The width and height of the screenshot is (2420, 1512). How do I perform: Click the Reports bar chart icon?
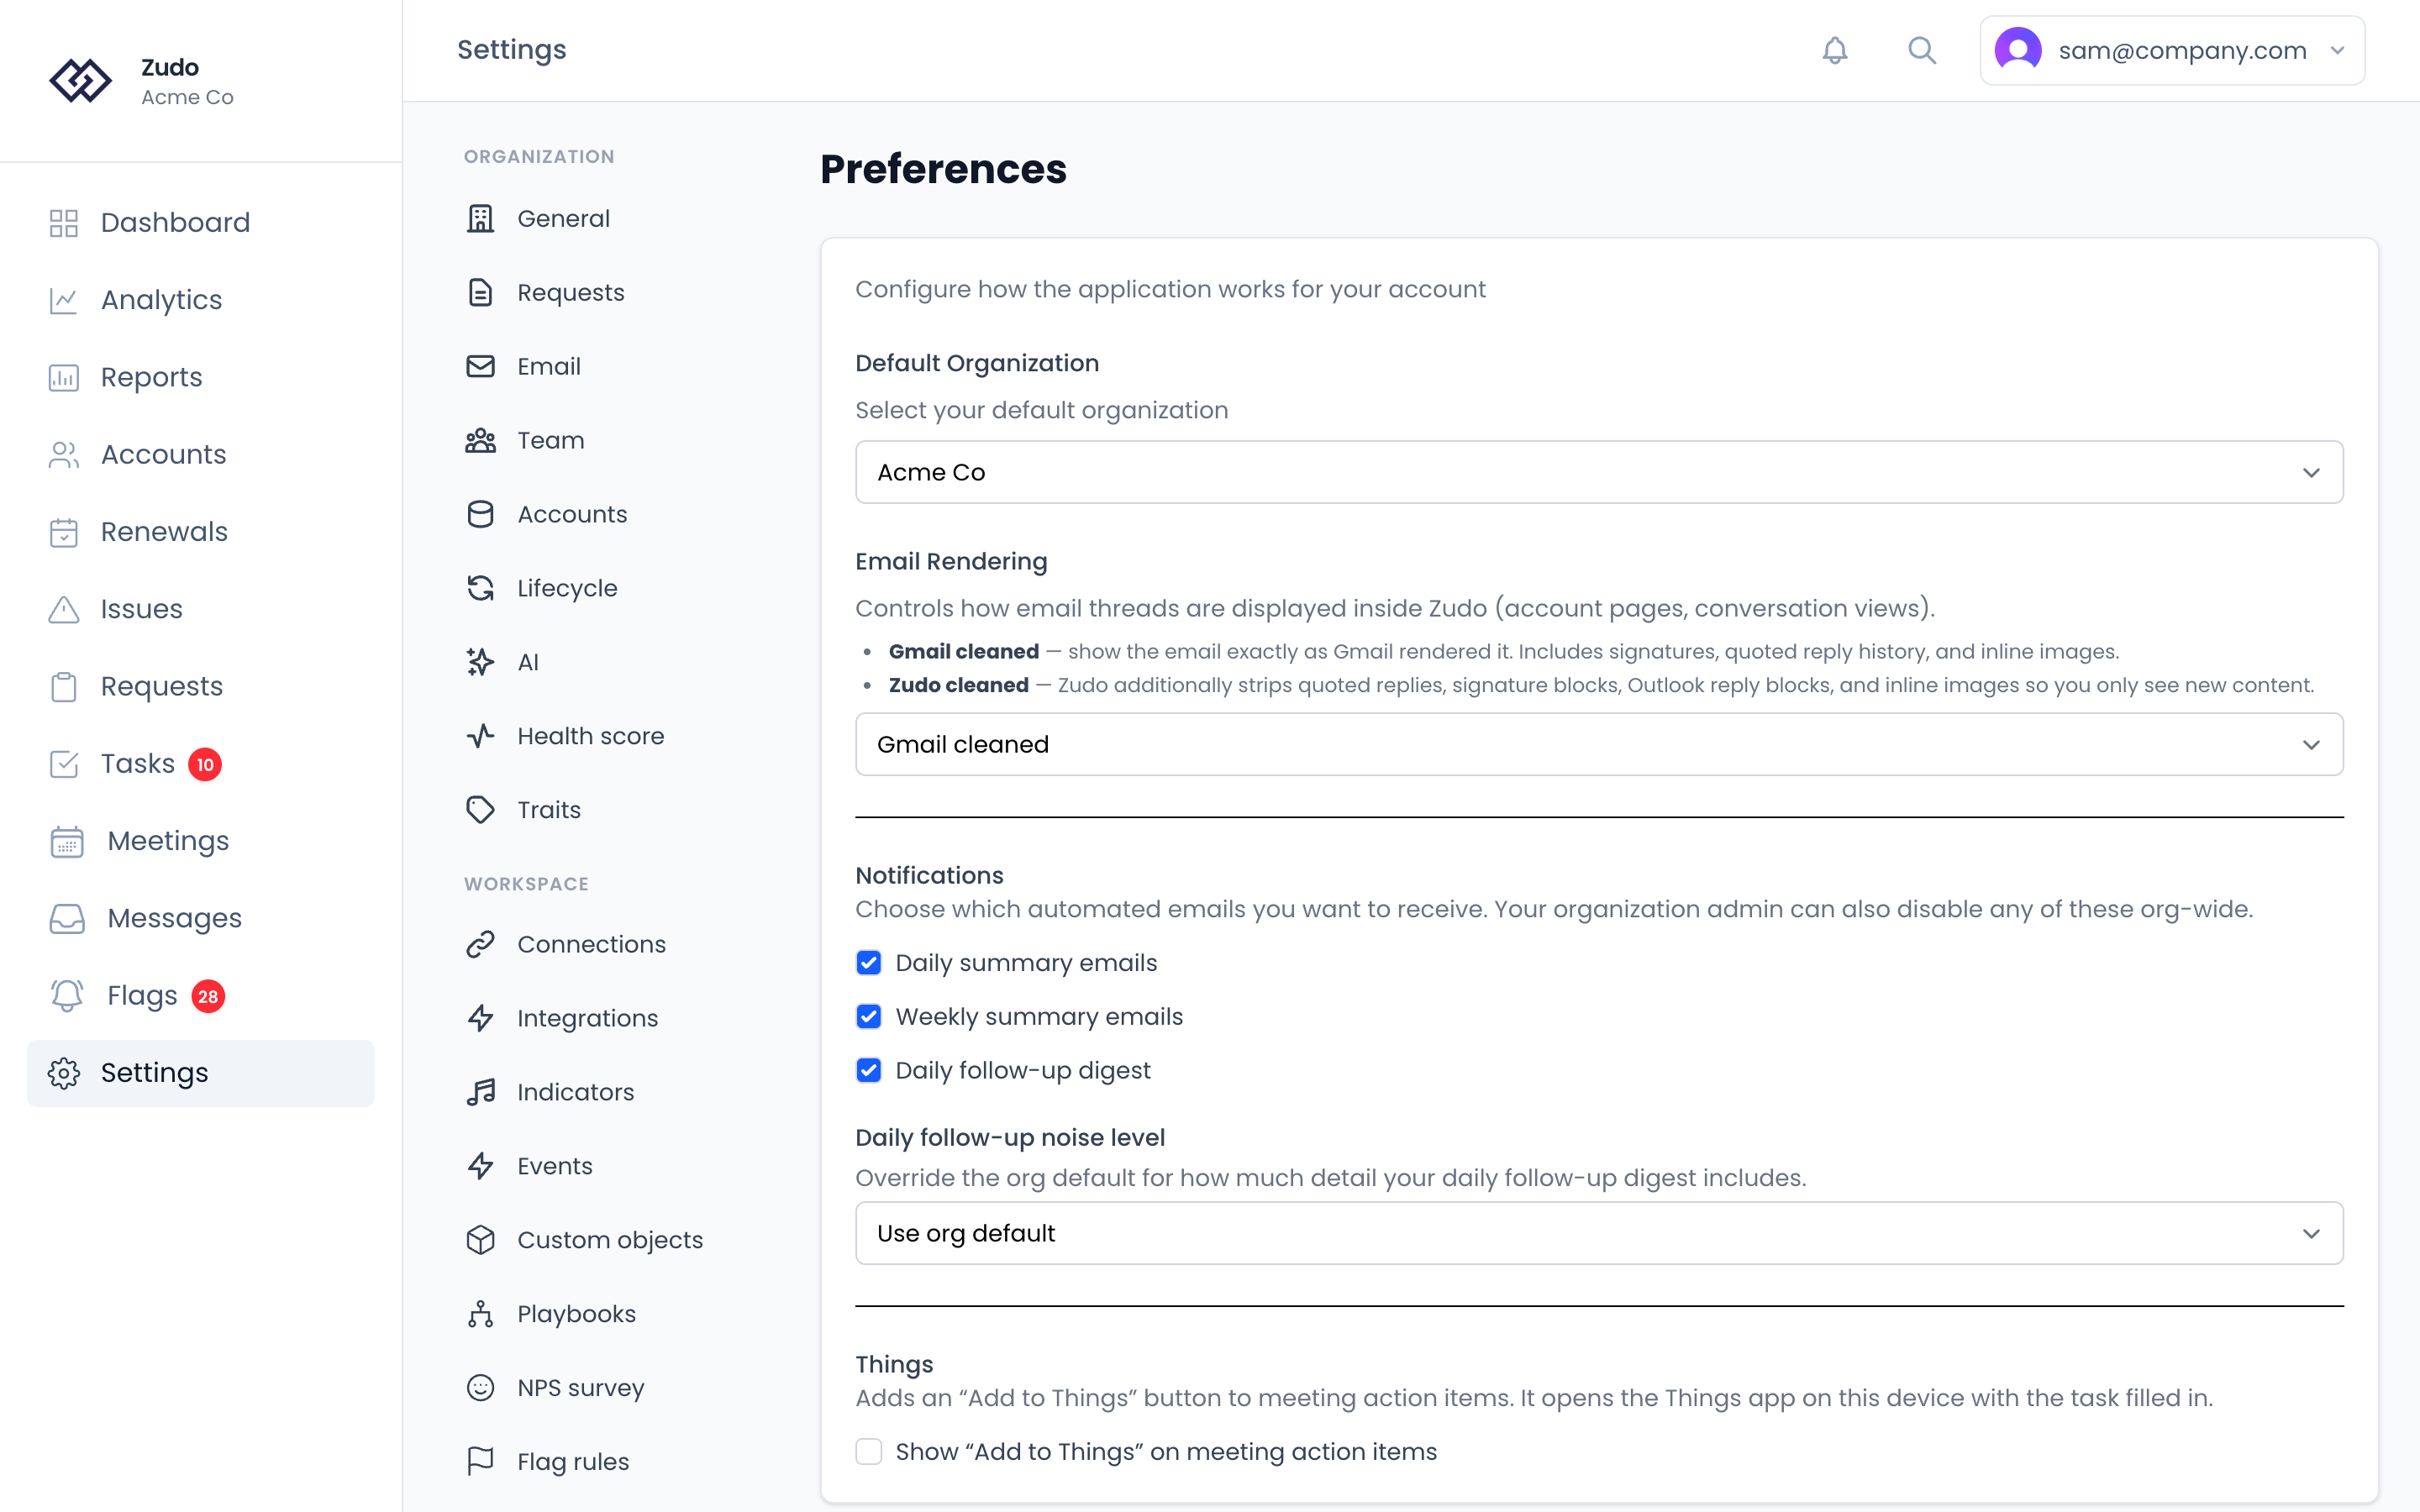tap(64, 377)
